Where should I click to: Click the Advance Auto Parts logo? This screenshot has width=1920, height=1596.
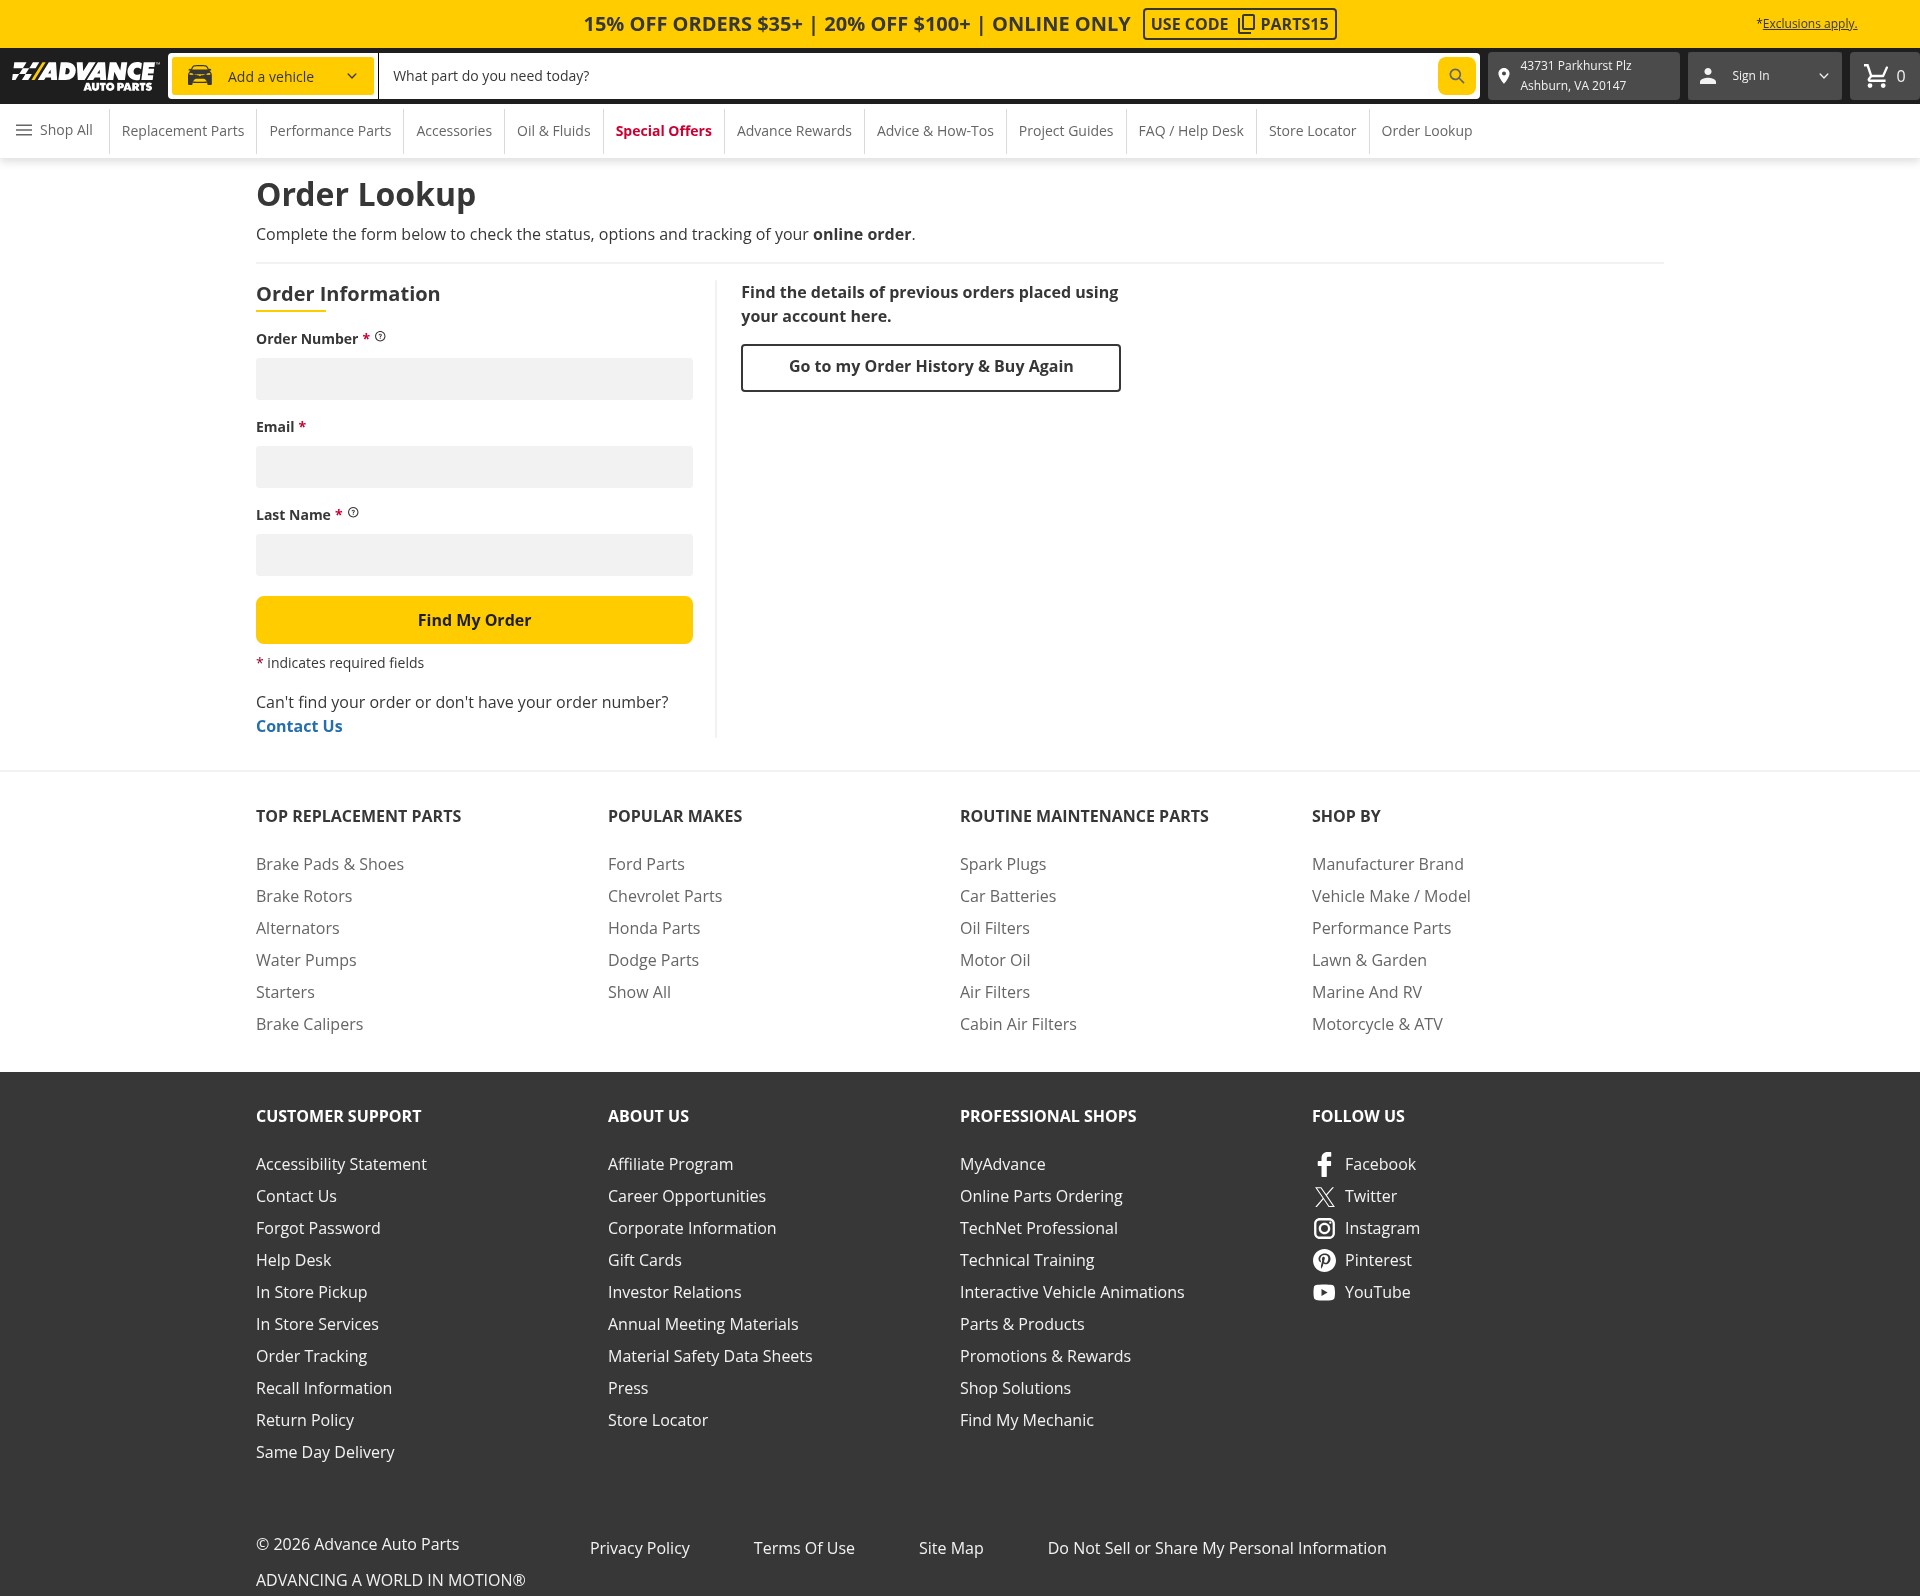[x=85, y=76]
